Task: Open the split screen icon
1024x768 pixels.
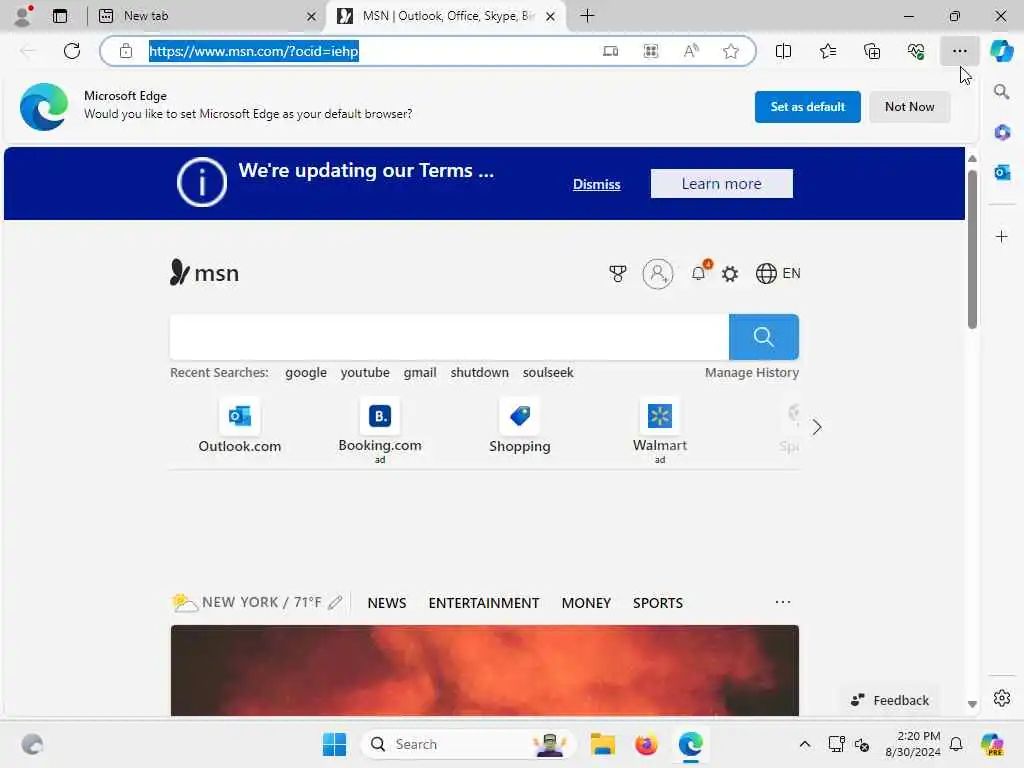Action: tap(783, 51)
